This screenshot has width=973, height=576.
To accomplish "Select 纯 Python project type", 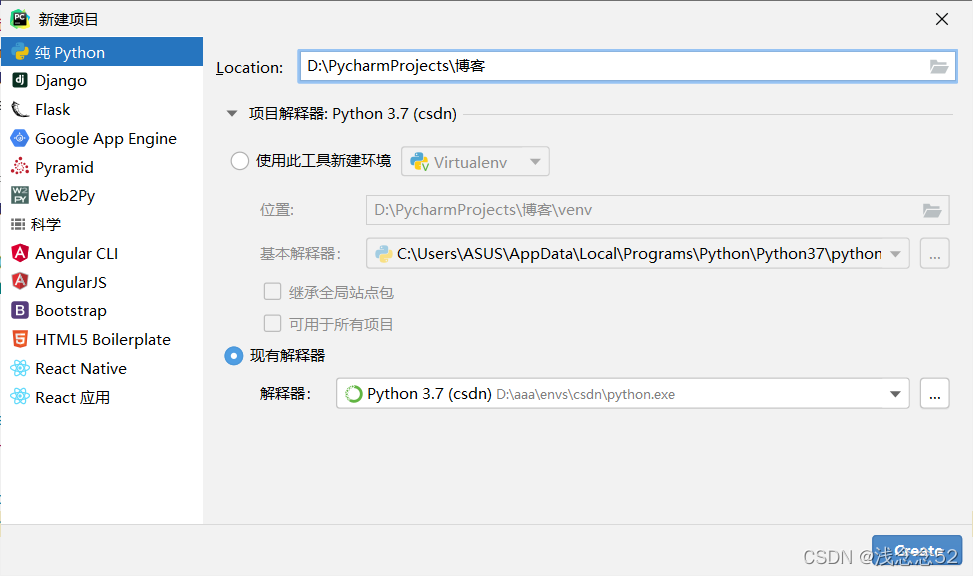I will point(102,52).
